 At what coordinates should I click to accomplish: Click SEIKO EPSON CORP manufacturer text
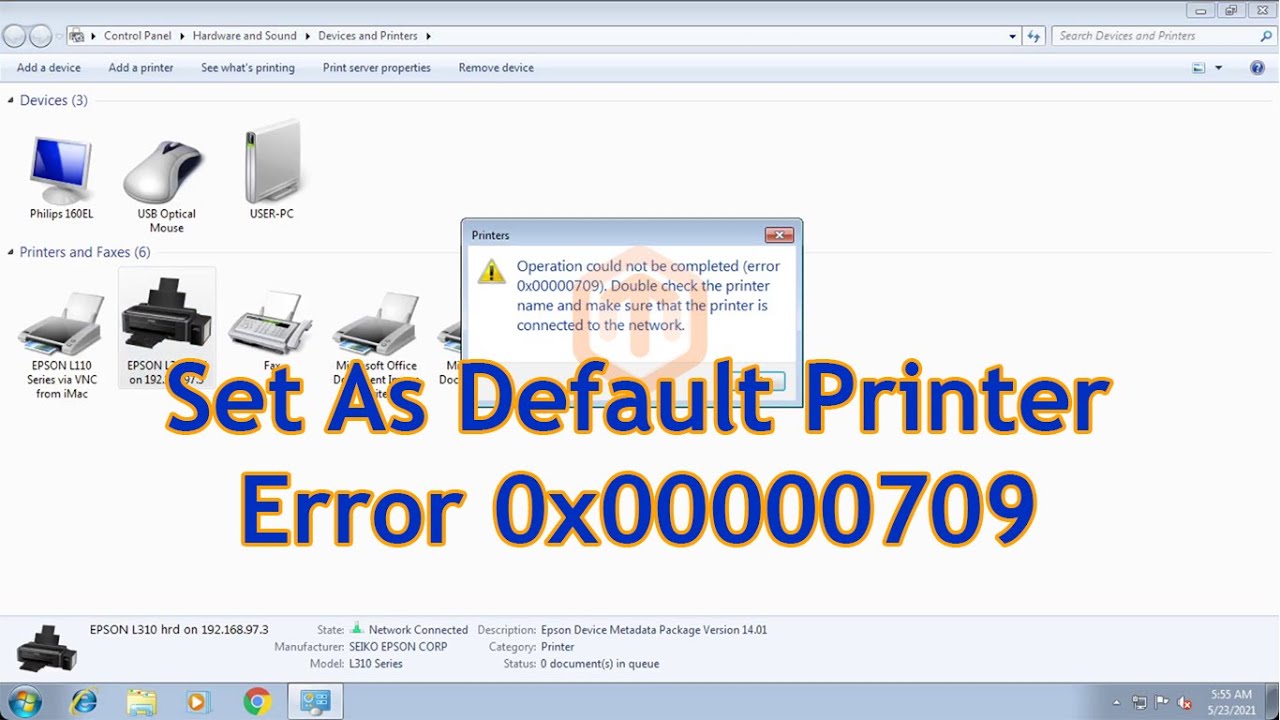[x=398, y=647]
